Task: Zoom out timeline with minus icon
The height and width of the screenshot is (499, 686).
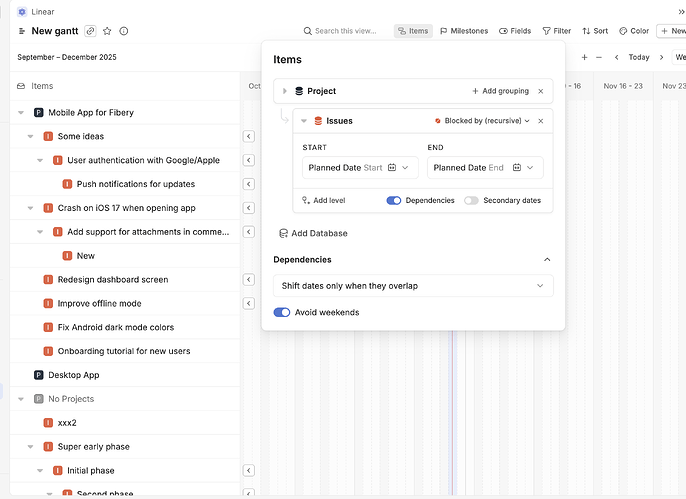Action: pos(599,57)
